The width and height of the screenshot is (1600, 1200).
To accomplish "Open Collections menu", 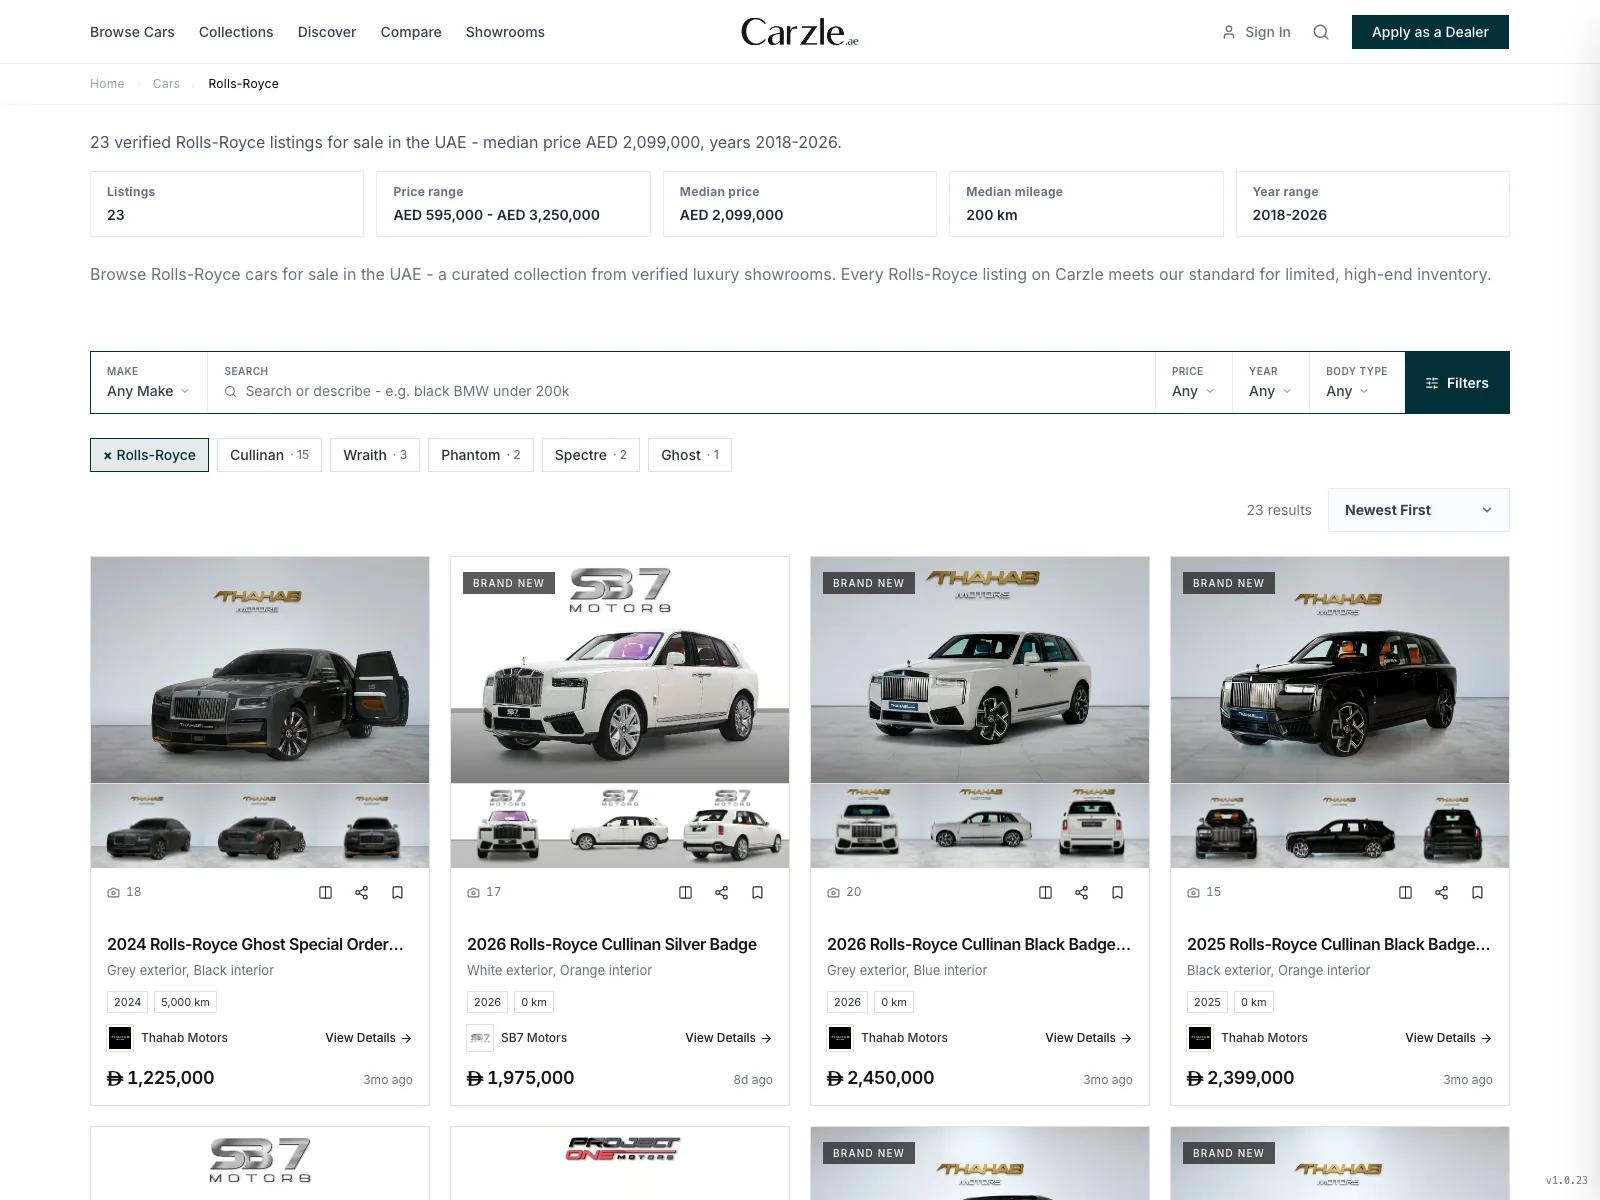I will 236,32.
